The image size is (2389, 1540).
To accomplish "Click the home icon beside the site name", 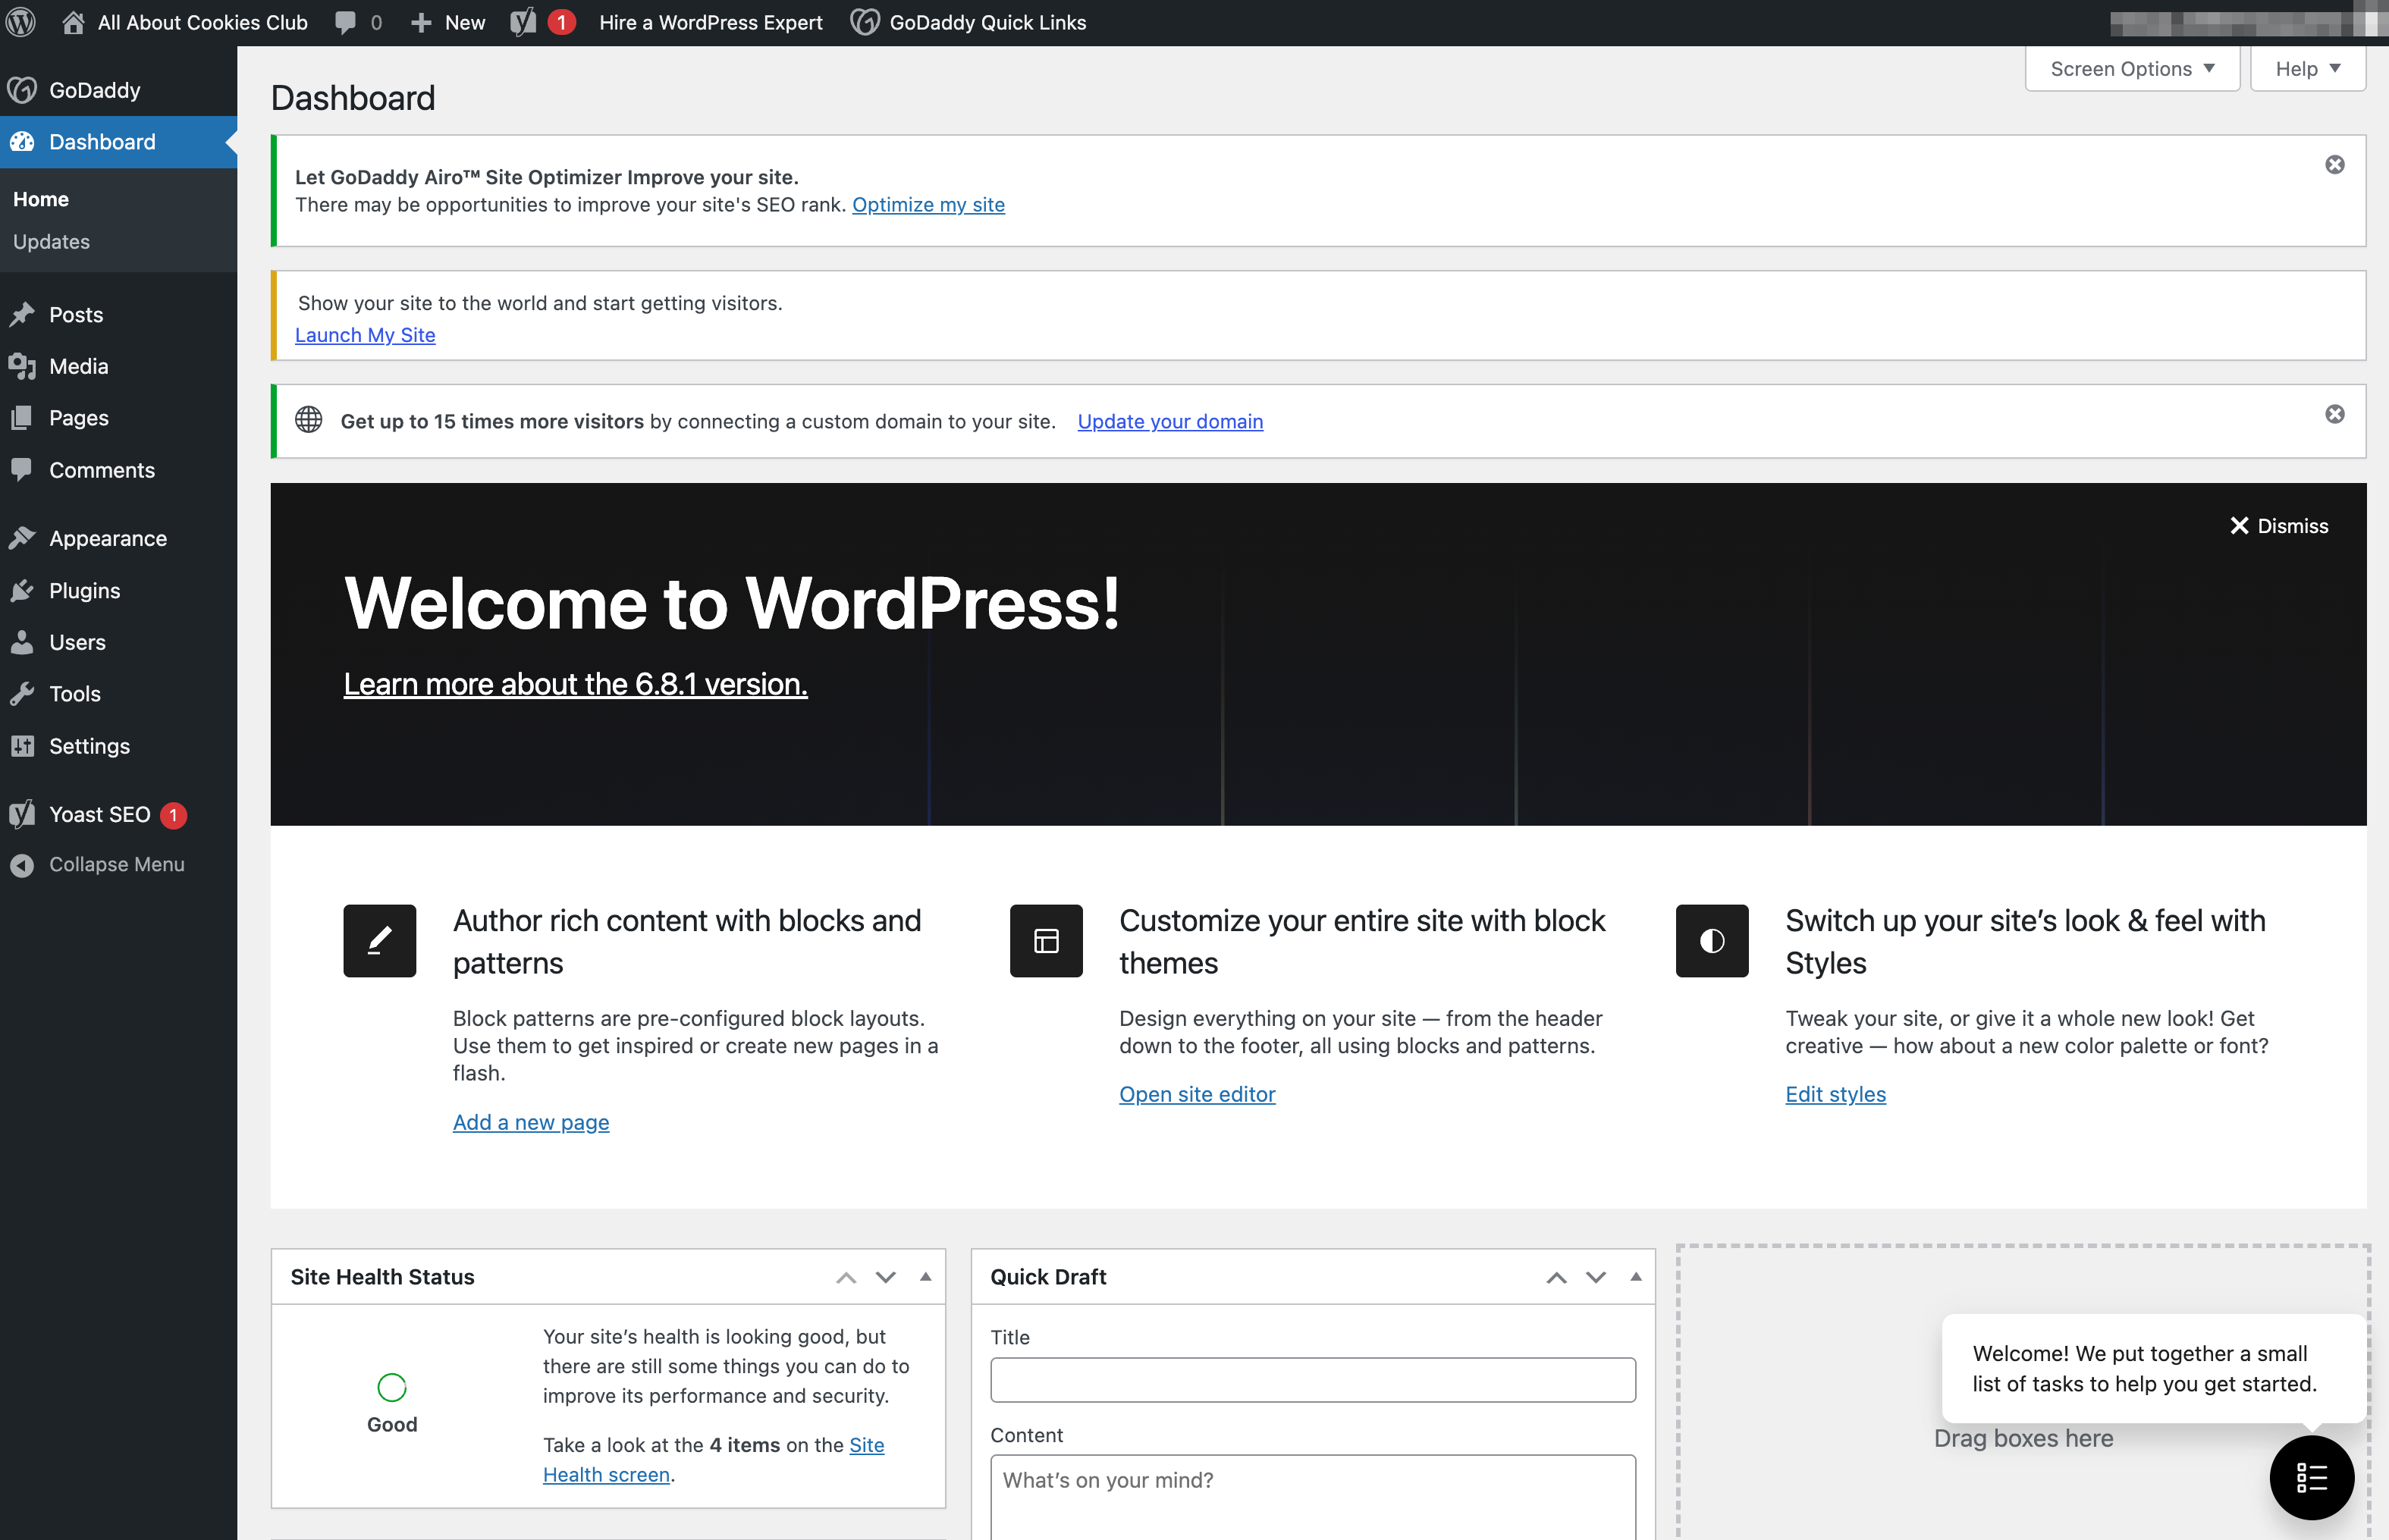I will coord(73,22).
